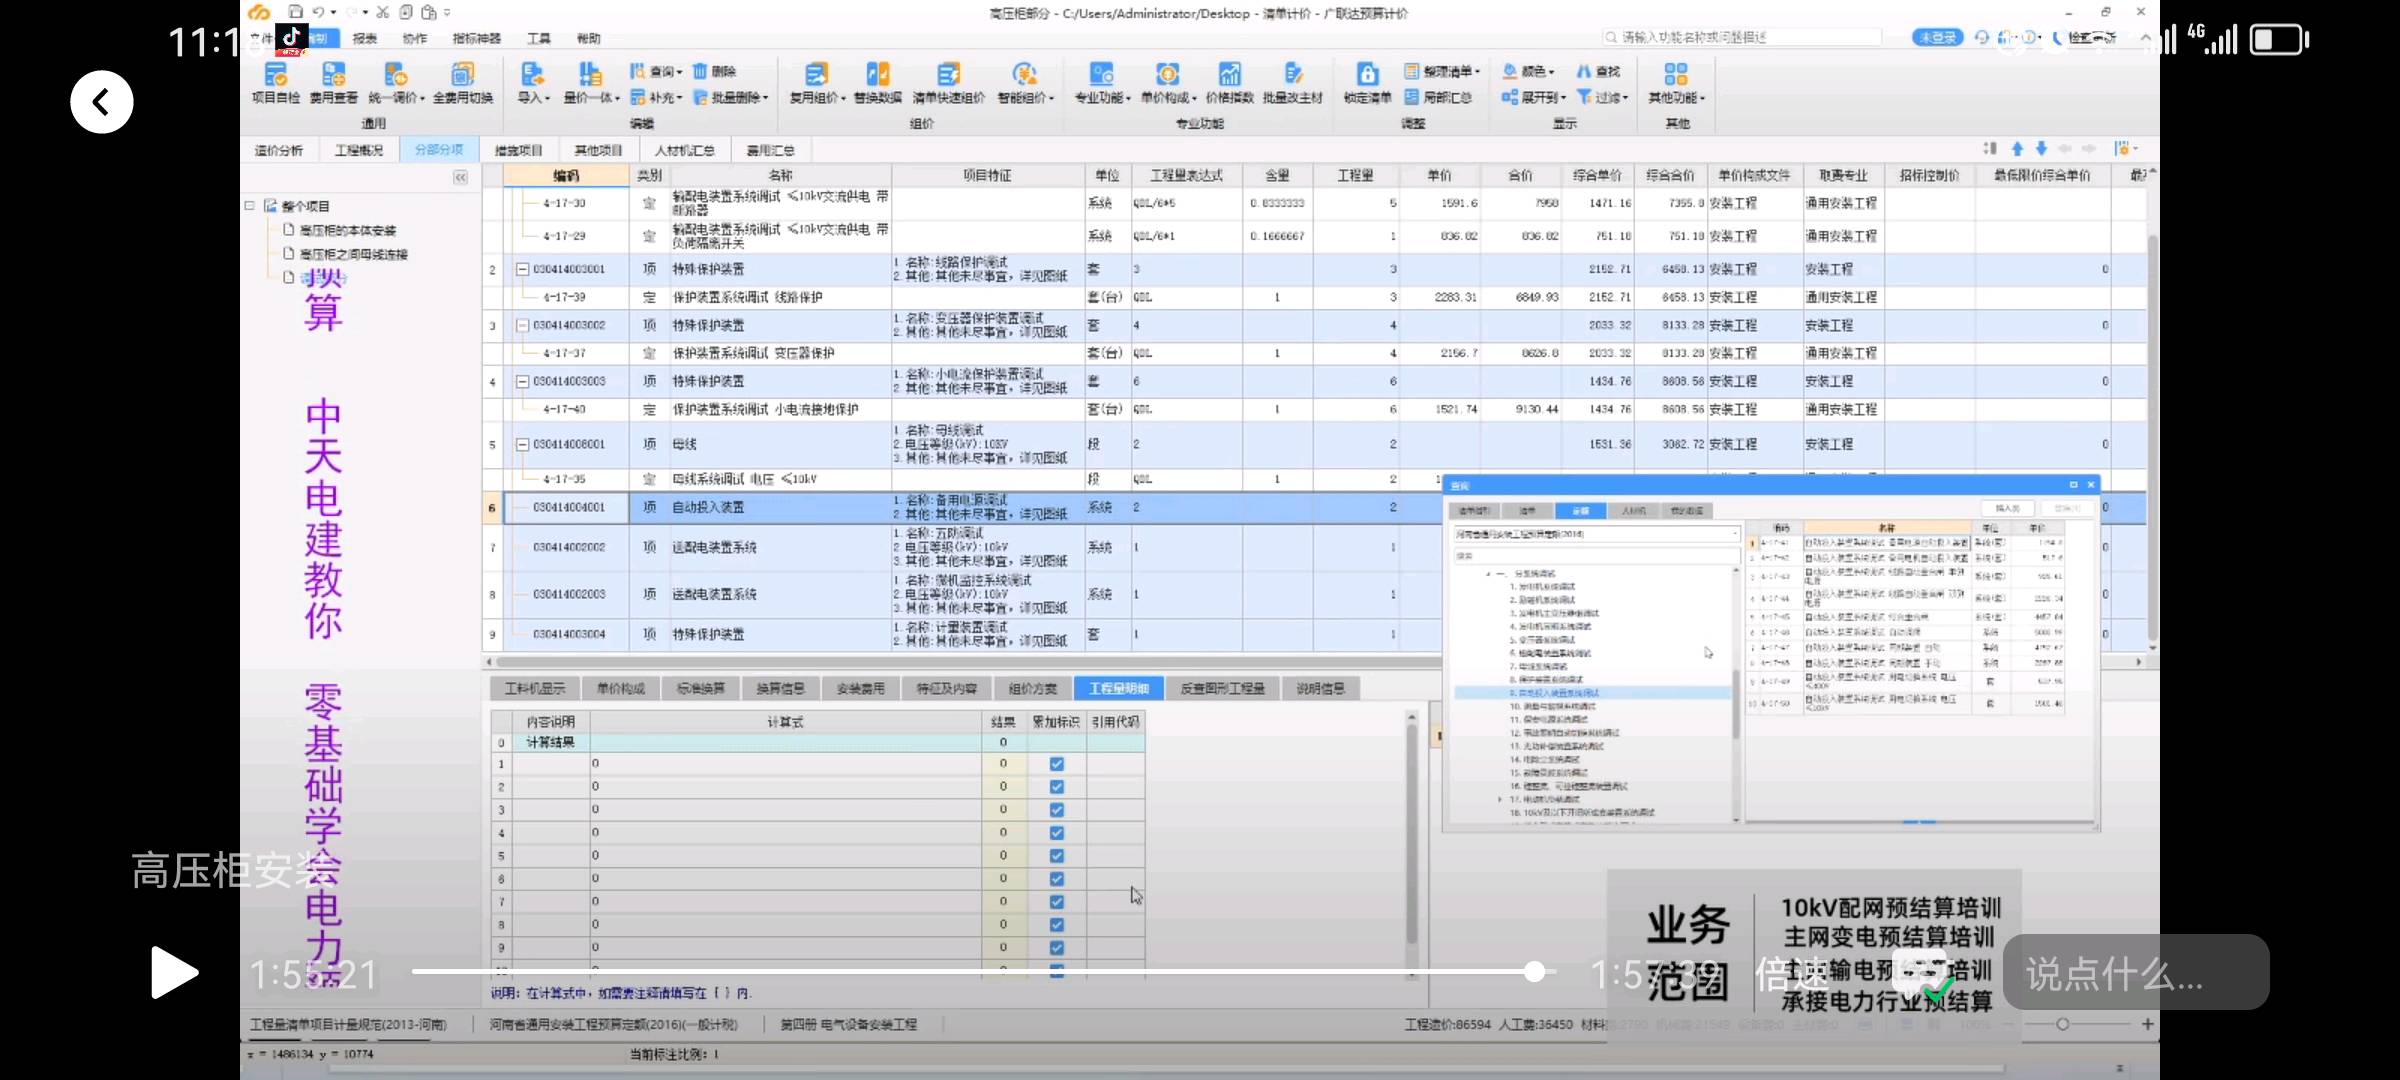Collapse item 030414003001 in the grid

(522, 269)
